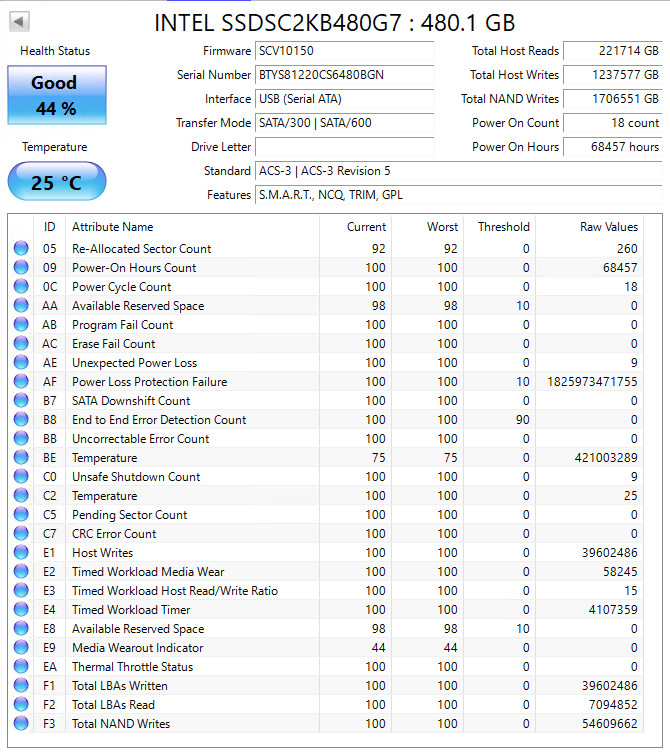This screenshot has width=670, height=756.
Task: Click the Threshold column header
Action: [x=504, y=227]
